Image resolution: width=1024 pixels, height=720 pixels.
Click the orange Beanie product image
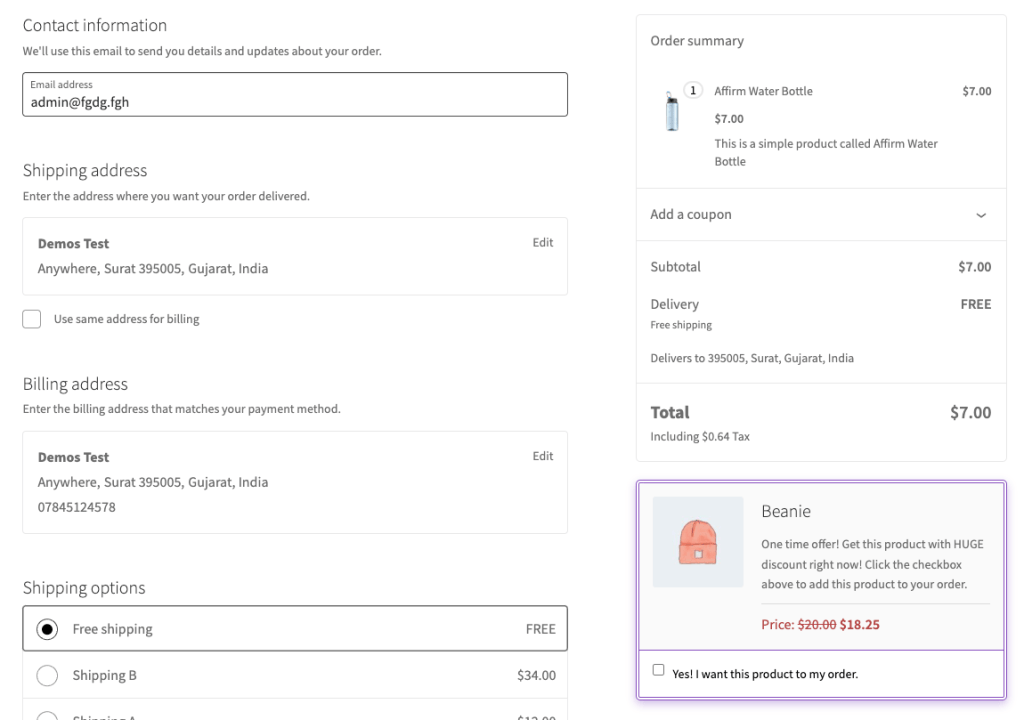tap(698, 542)
